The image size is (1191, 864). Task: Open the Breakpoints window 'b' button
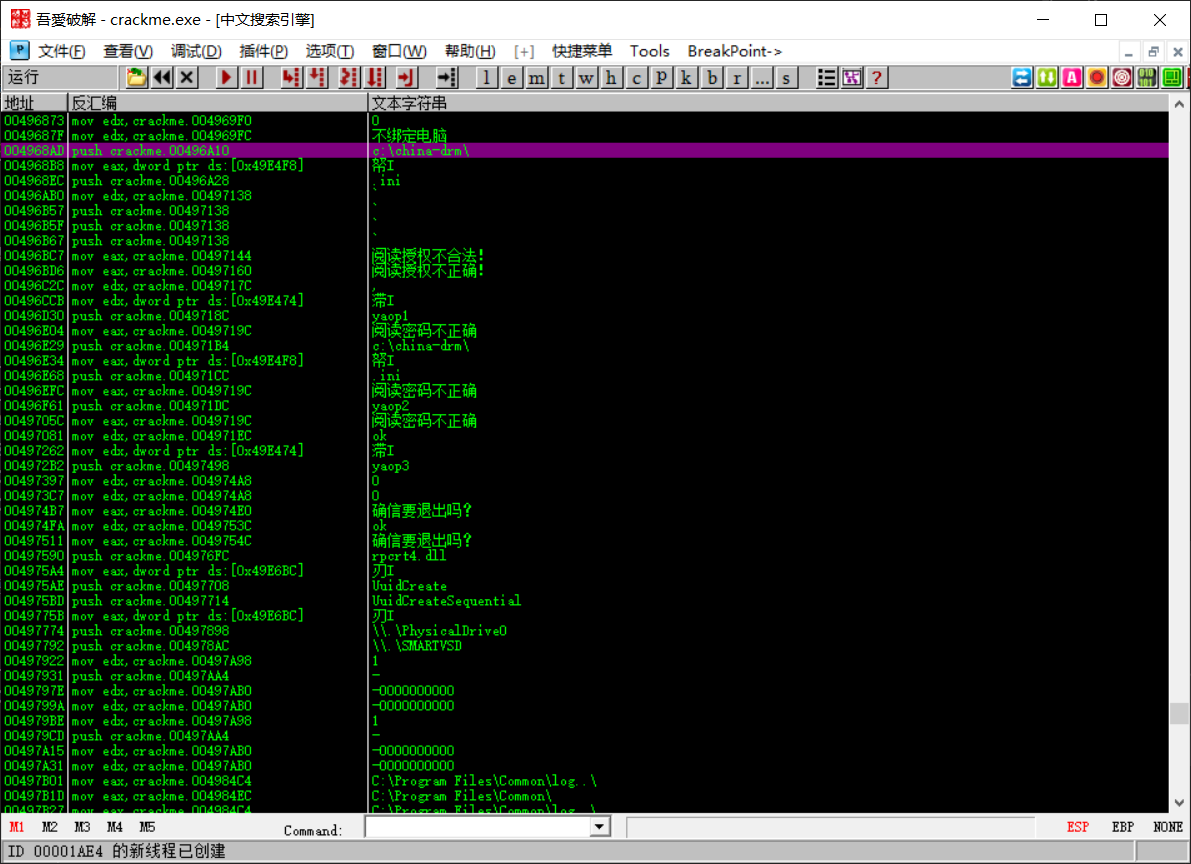pyautogui.click(x=712, y=78)
